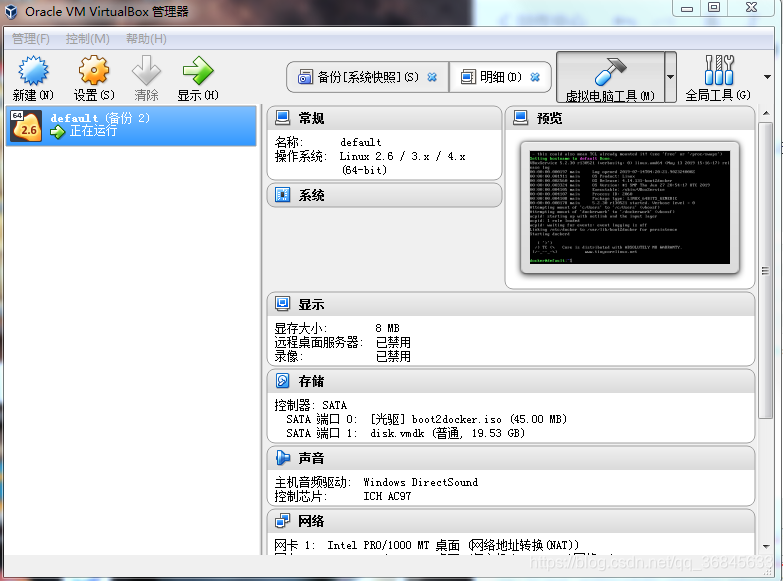Screen dimensions: 783x581
Task: Click the '控制器: SATA' controller line
Action: click(311, 405)
